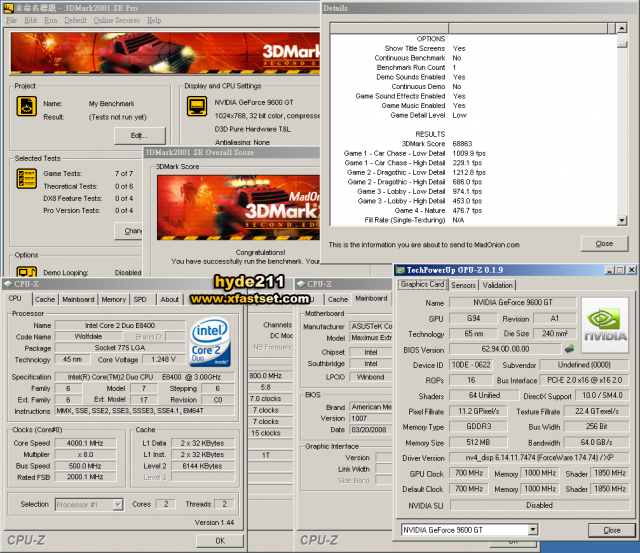Click the Details scrollbar up arrow
The width and height of the screenshot is (640, 553).
point(622,28)
